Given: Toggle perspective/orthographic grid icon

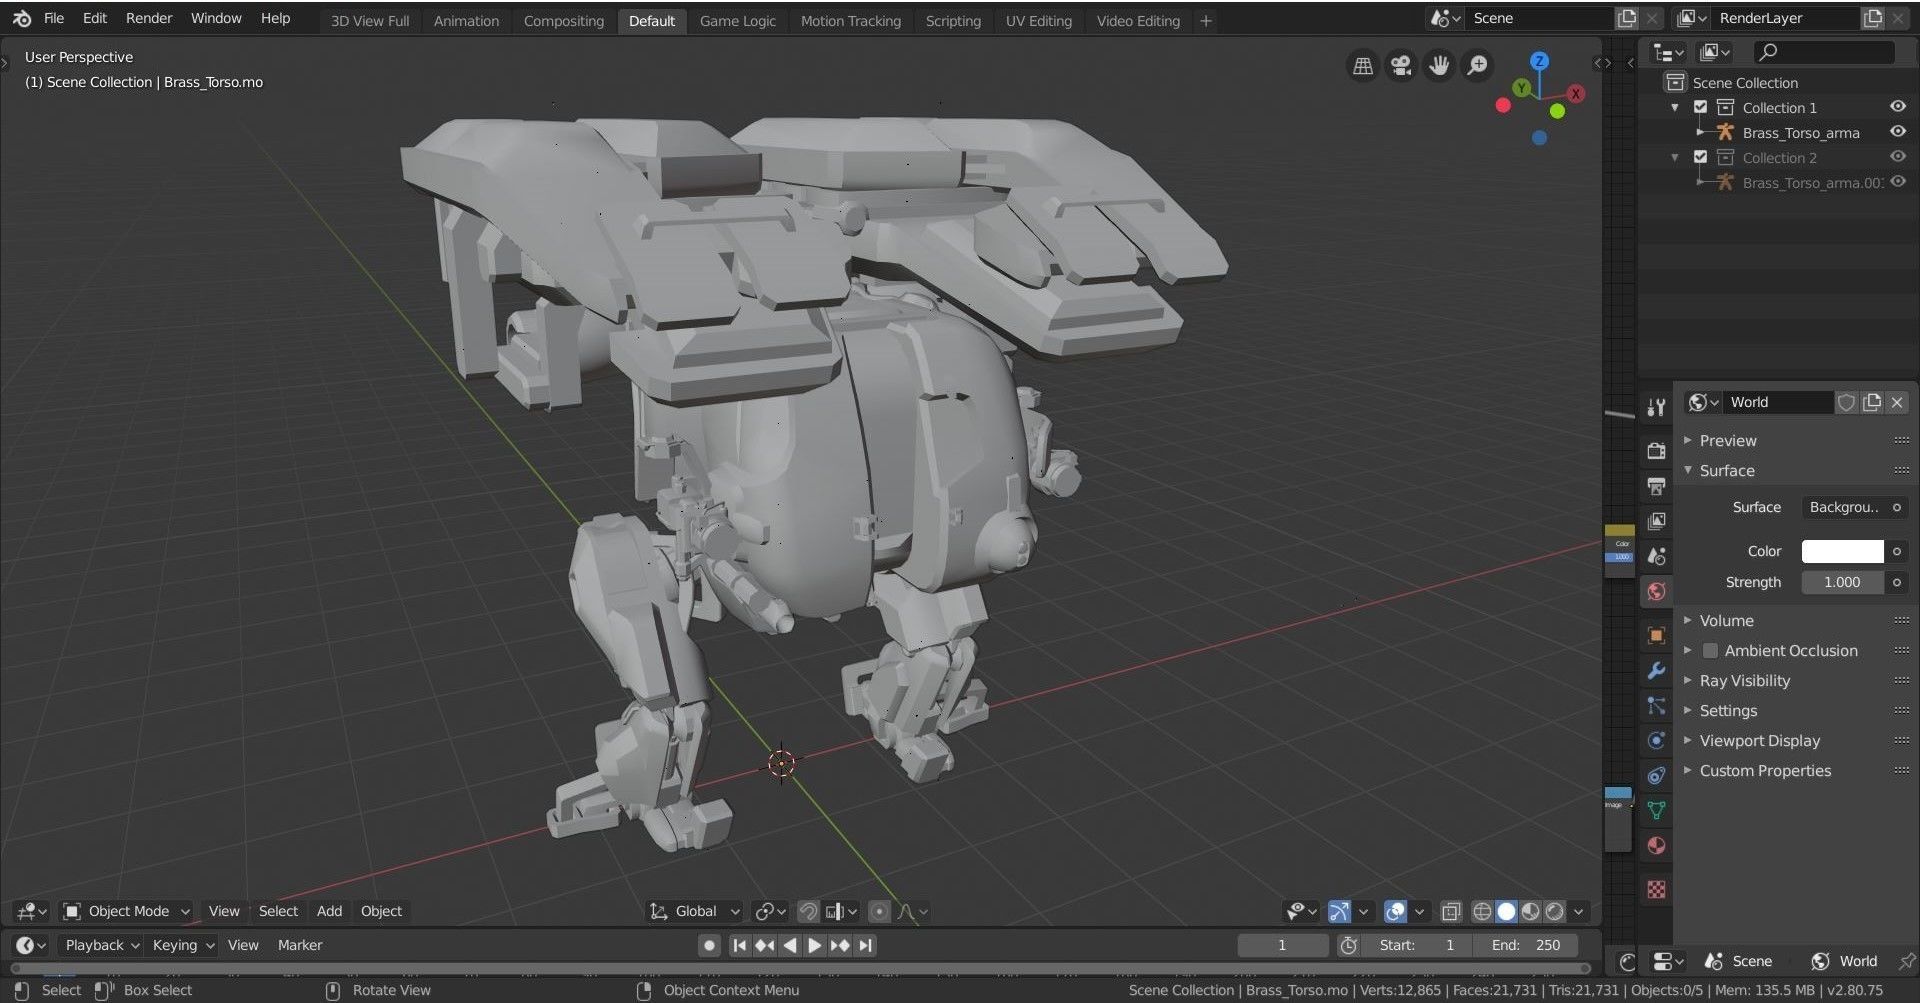Looking at the screenshot, I should click(x=1363, y=66).
